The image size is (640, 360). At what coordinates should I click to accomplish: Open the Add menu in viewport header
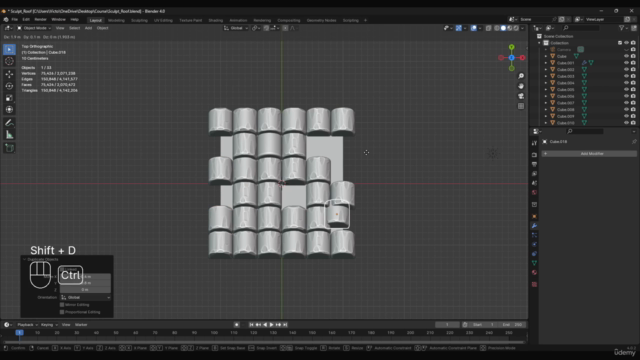point(88,28)
